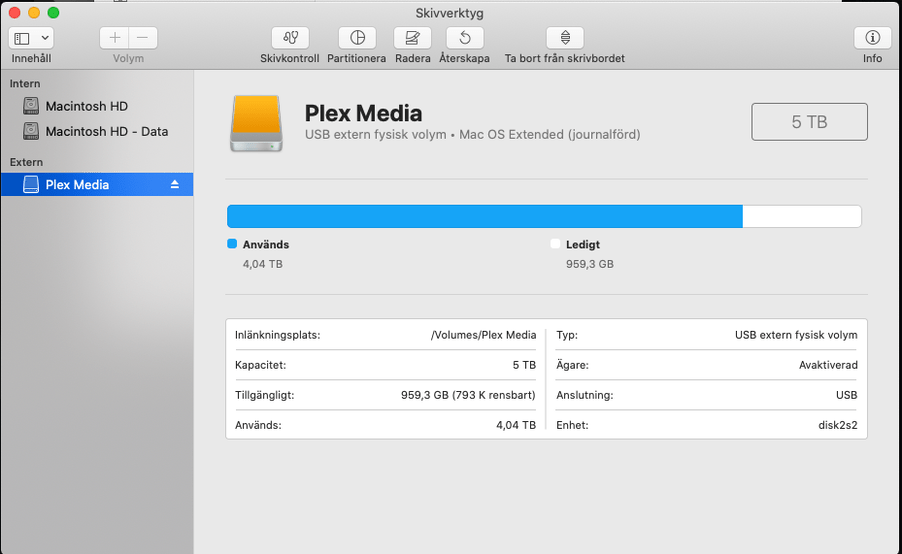Click '959,3 GB (793 K rensbart)' value
Screen dimensions: 902x554
point(468,395)
